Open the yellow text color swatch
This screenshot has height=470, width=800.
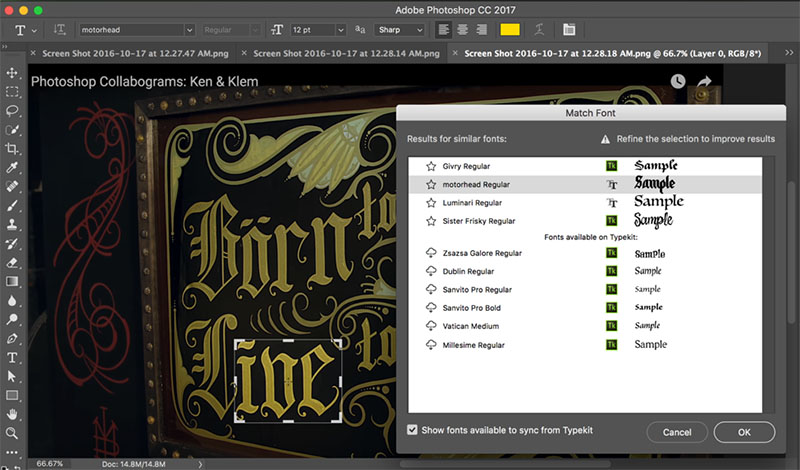(x=510, y=30)
